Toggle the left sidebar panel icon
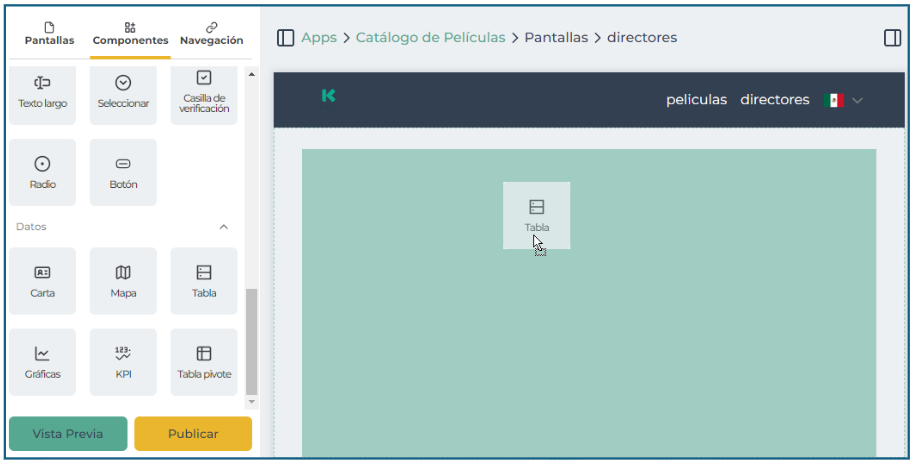Viewport: 914px width, 464px height. (286, 38)
